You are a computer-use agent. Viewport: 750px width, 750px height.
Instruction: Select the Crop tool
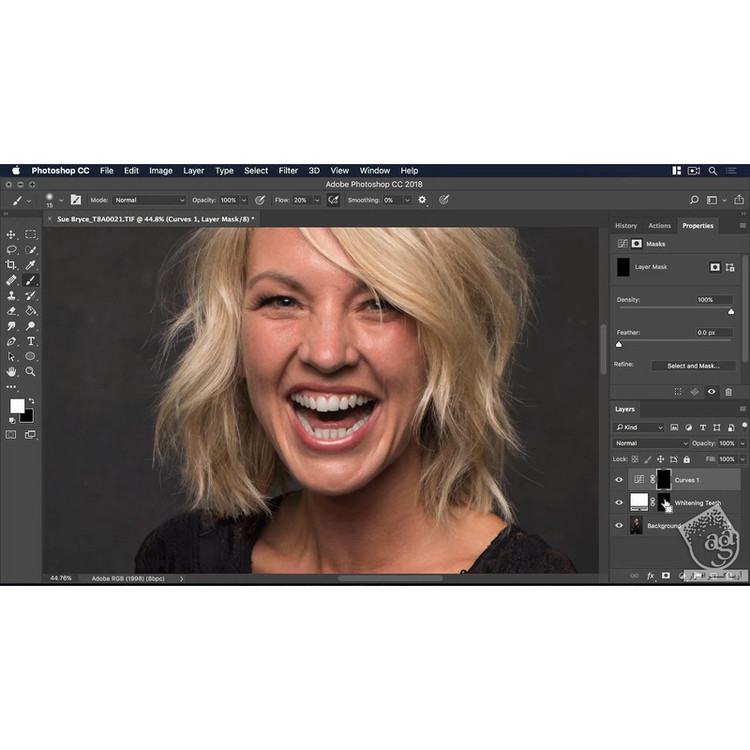tap(12, 265)
